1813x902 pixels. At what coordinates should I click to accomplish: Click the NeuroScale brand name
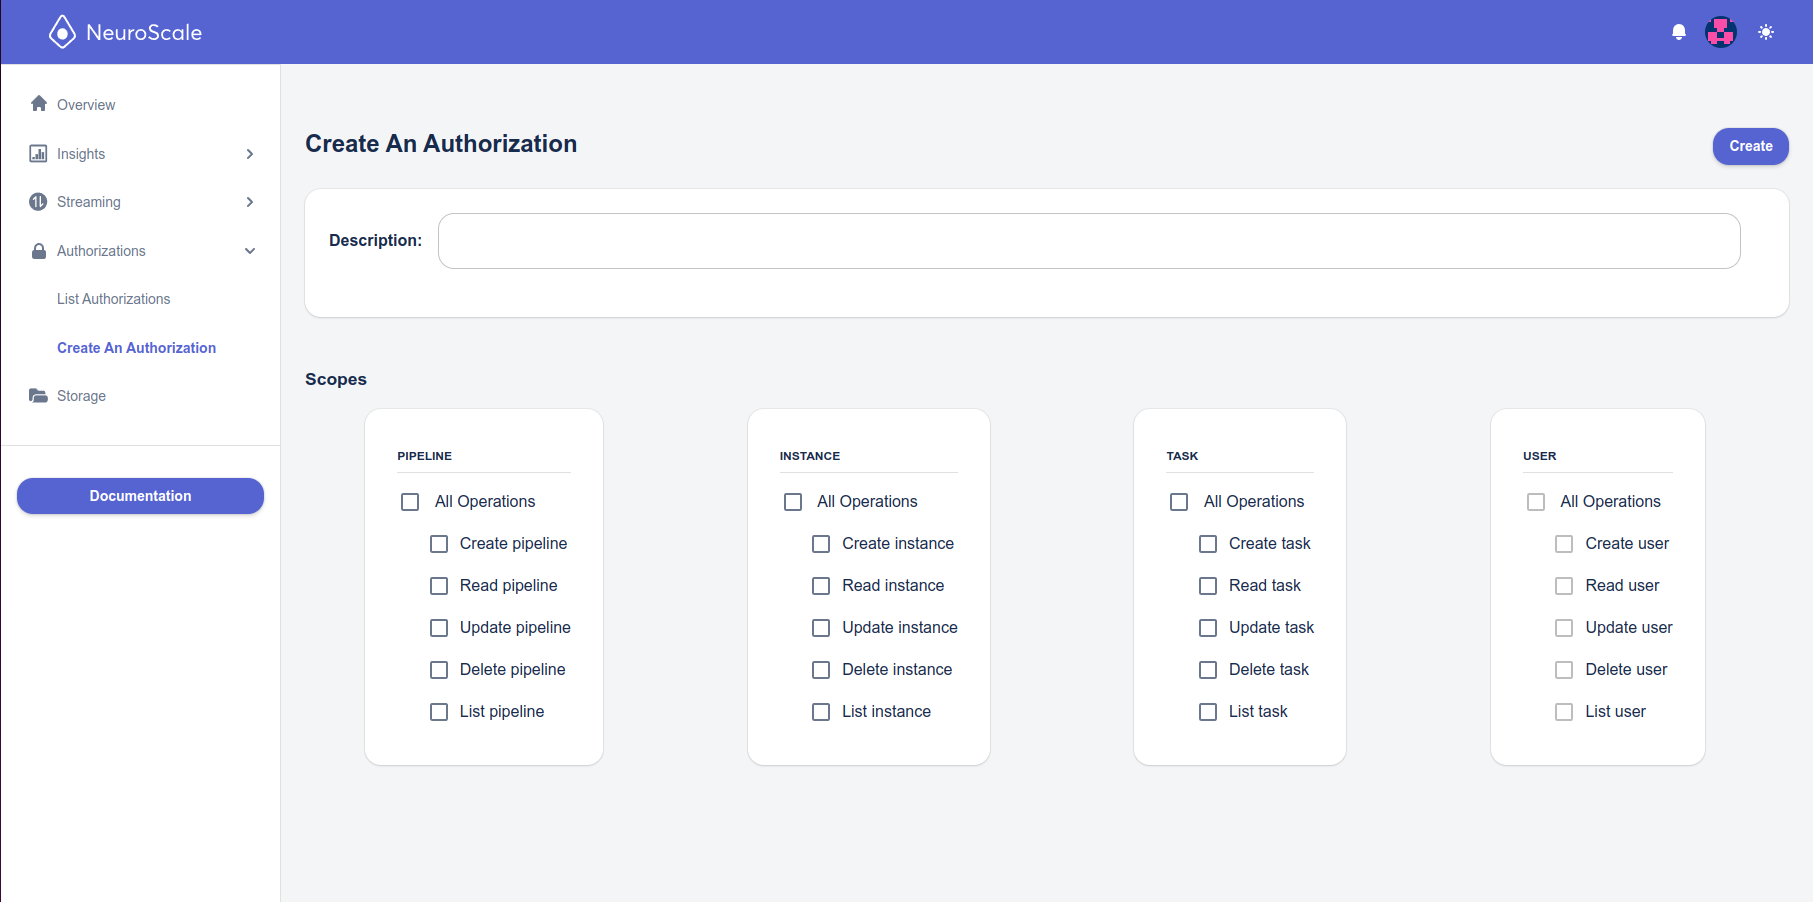144,32
